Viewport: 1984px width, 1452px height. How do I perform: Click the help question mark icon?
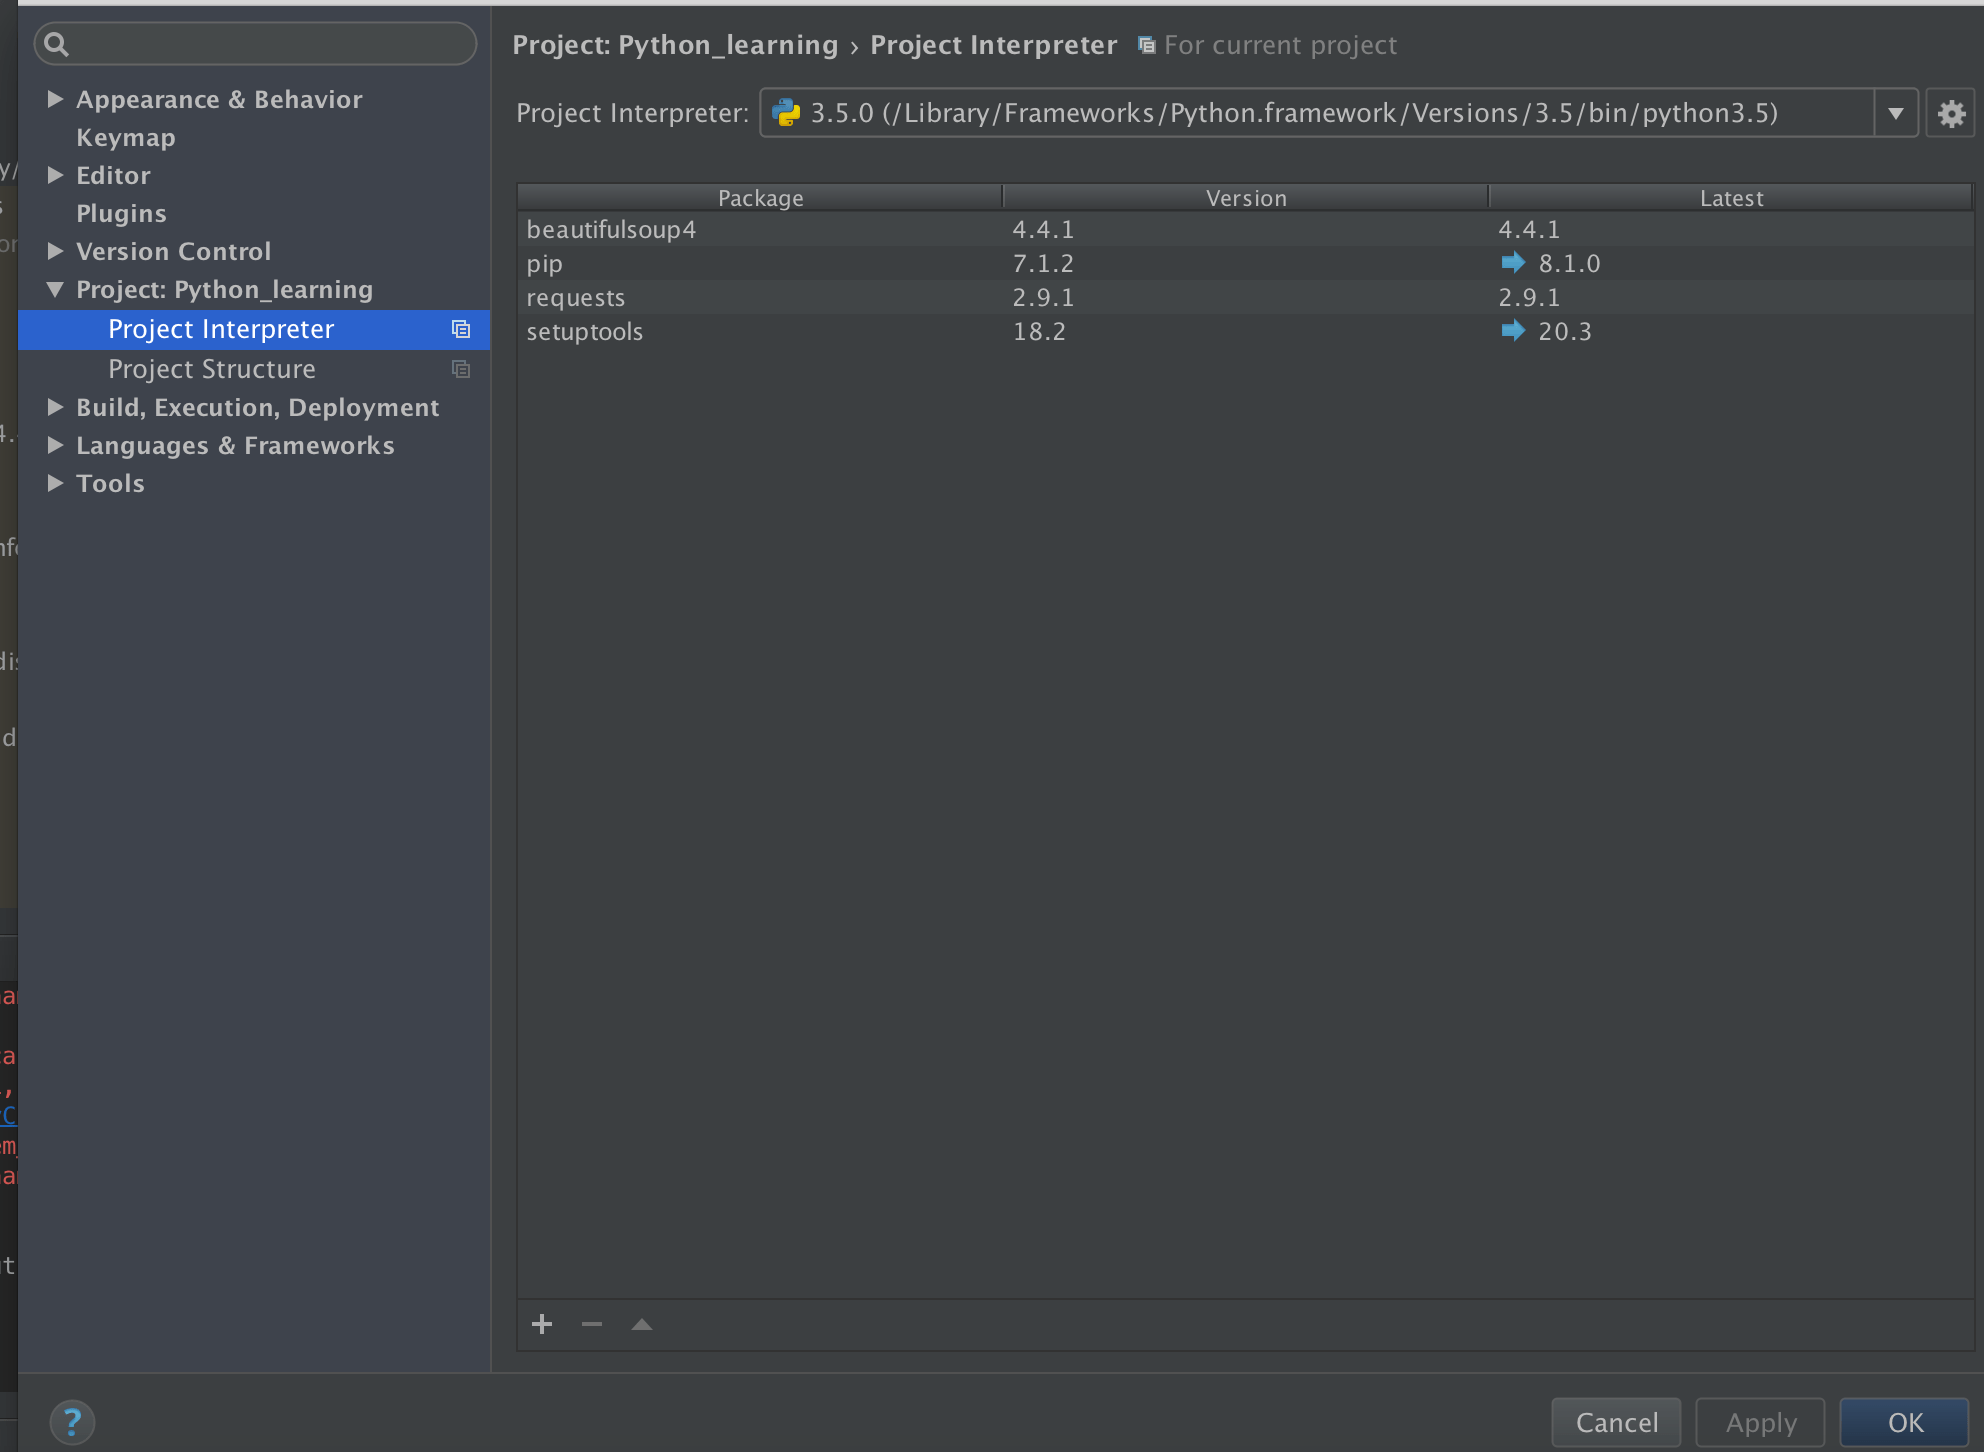pyautogui.click(x=72, y=1422)
